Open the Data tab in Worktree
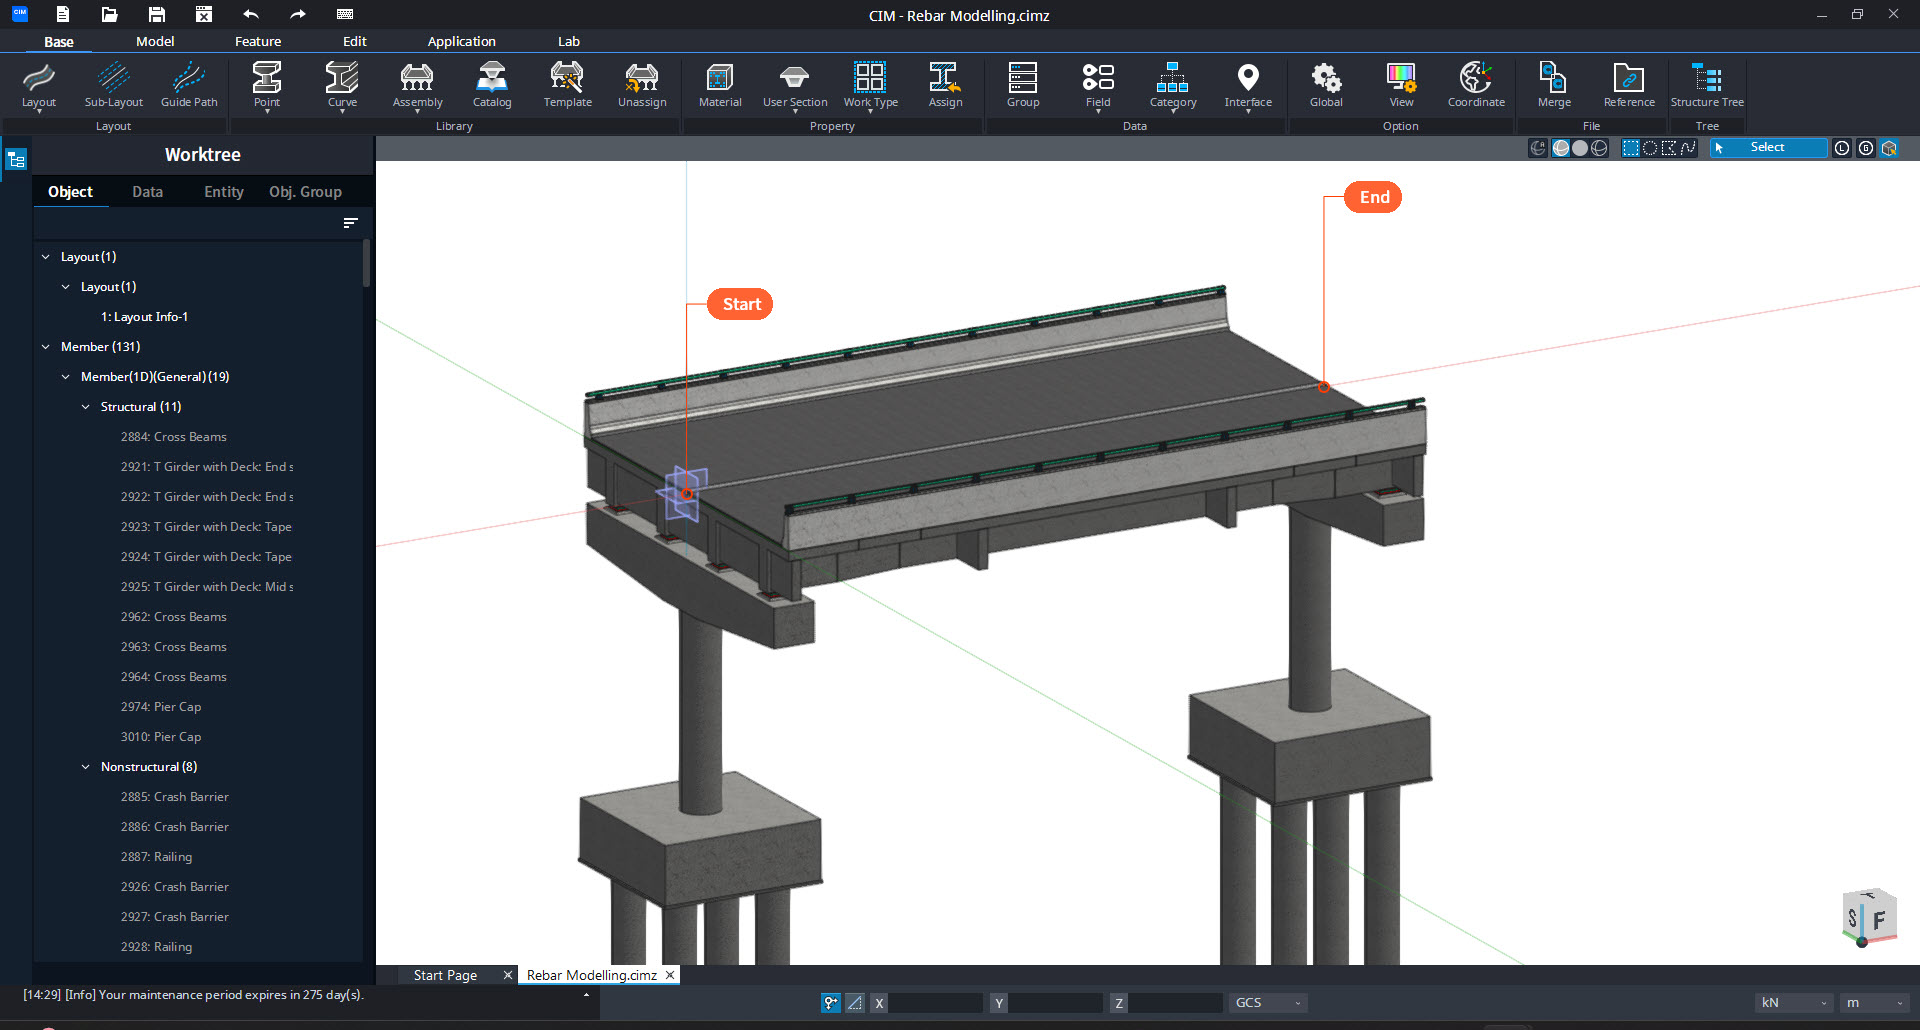The width and height of the screenshot is (1920, 1030). point(147,192)
